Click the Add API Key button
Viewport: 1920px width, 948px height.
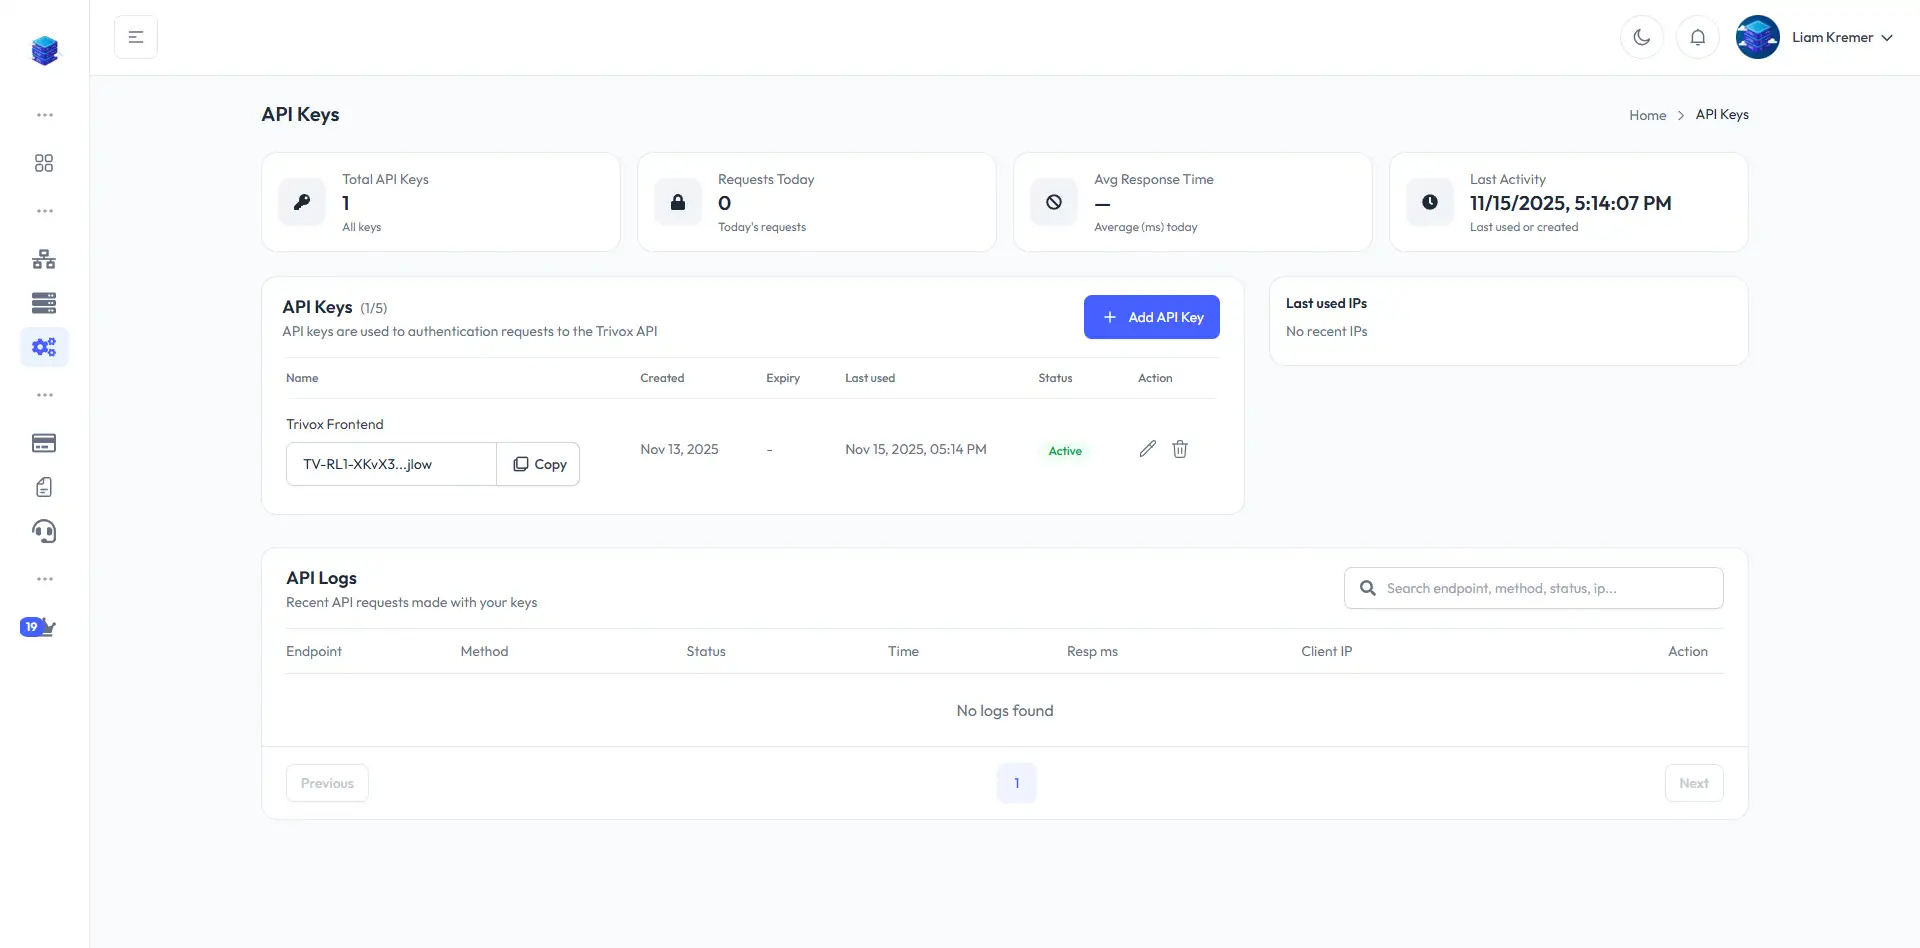pos(1151,317)
